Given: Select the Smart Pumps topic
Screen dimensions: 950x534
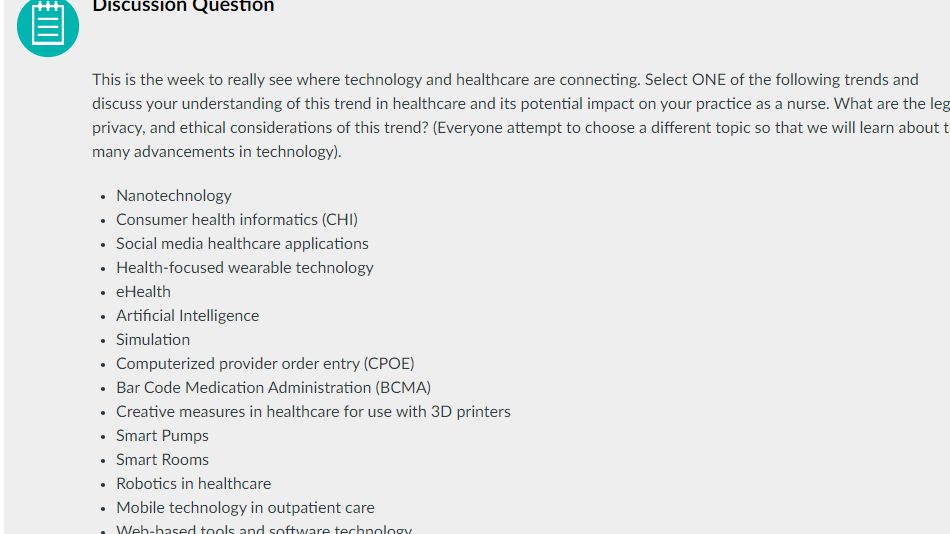Looking at the screenshot, I should (162, 435).
